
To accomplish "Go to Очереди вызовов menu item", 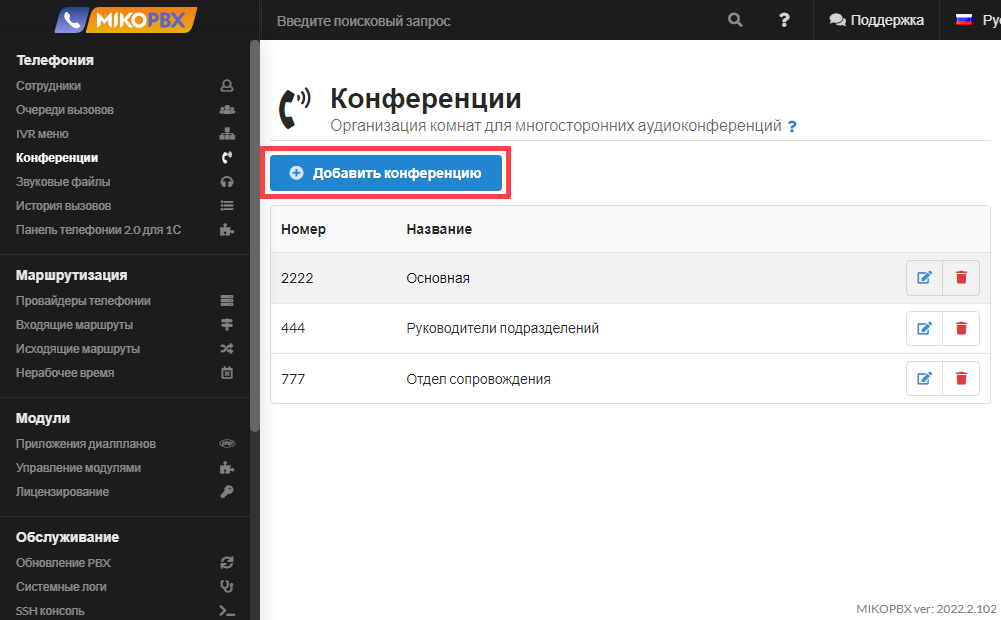I will (65, 110).
